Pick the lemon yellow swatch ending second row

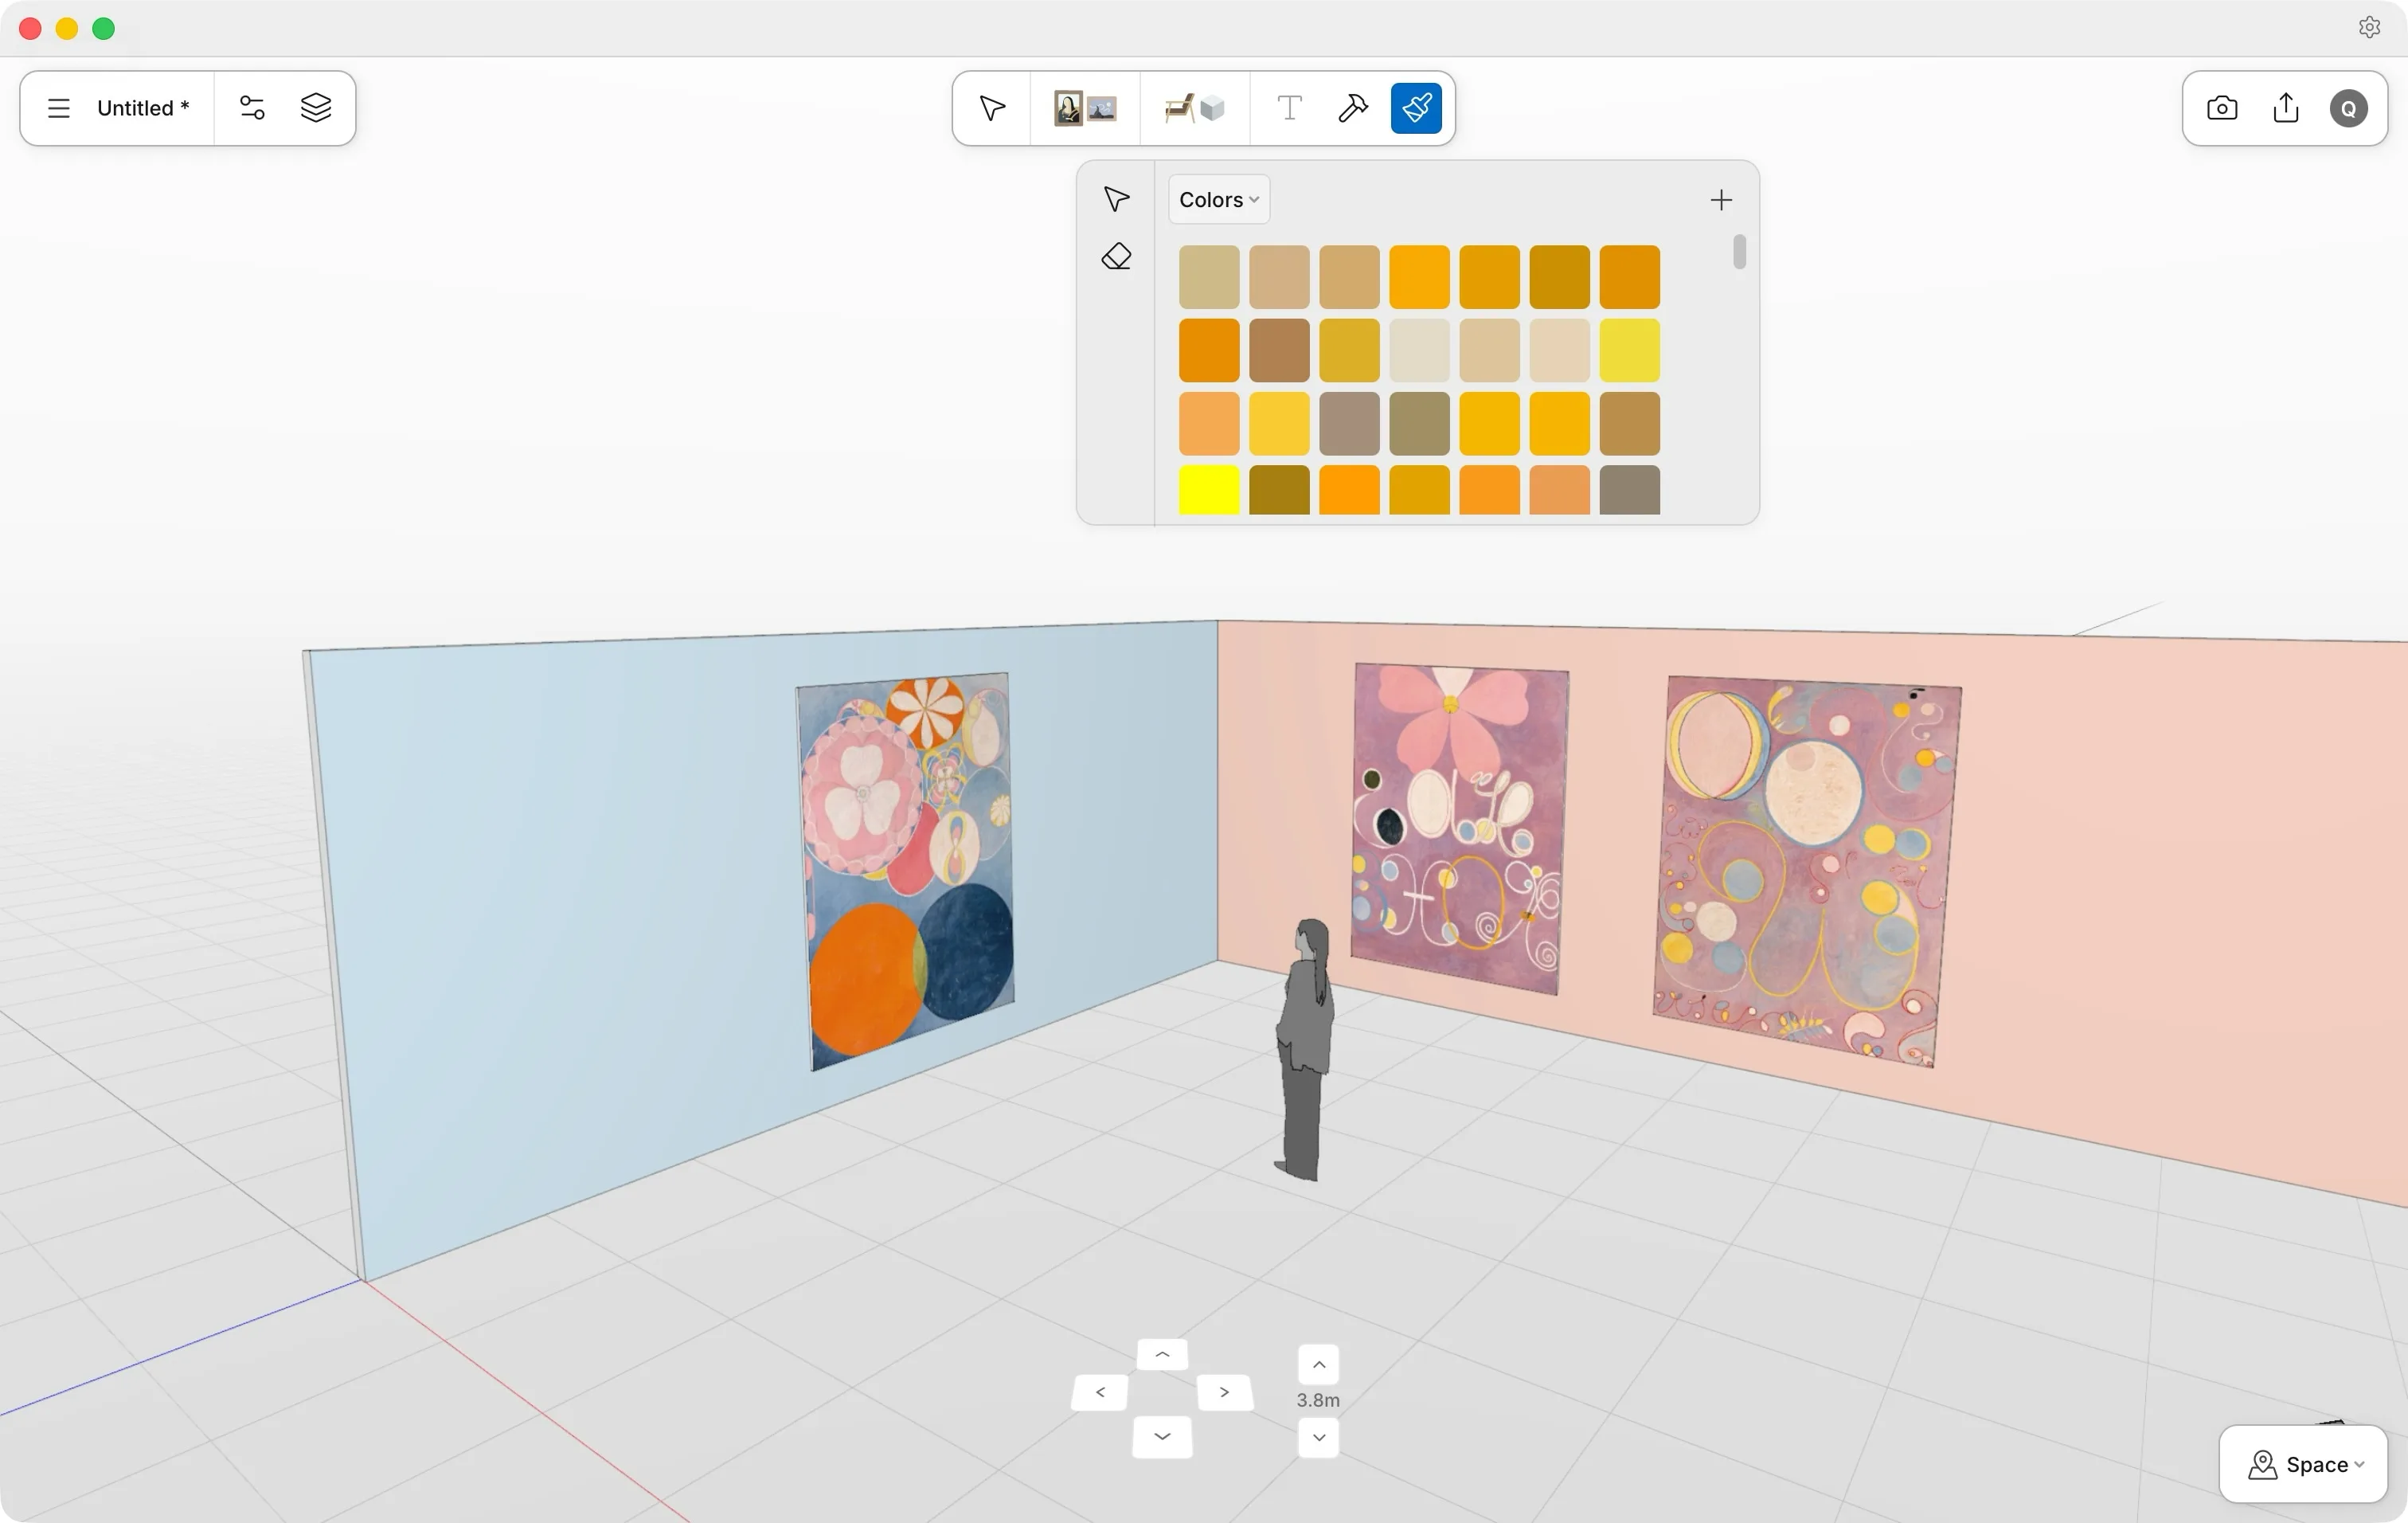coord(1629,351)
